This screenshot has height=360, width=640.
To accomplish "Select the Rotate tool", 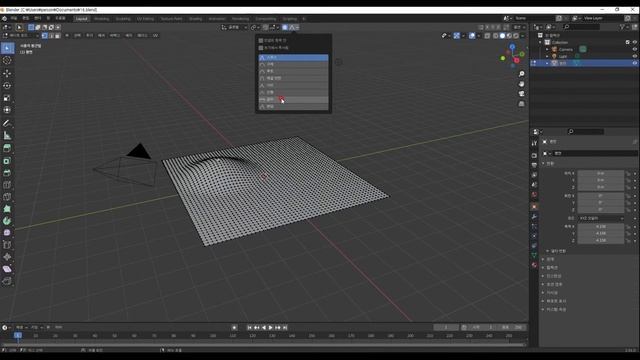I will (7, 86).
